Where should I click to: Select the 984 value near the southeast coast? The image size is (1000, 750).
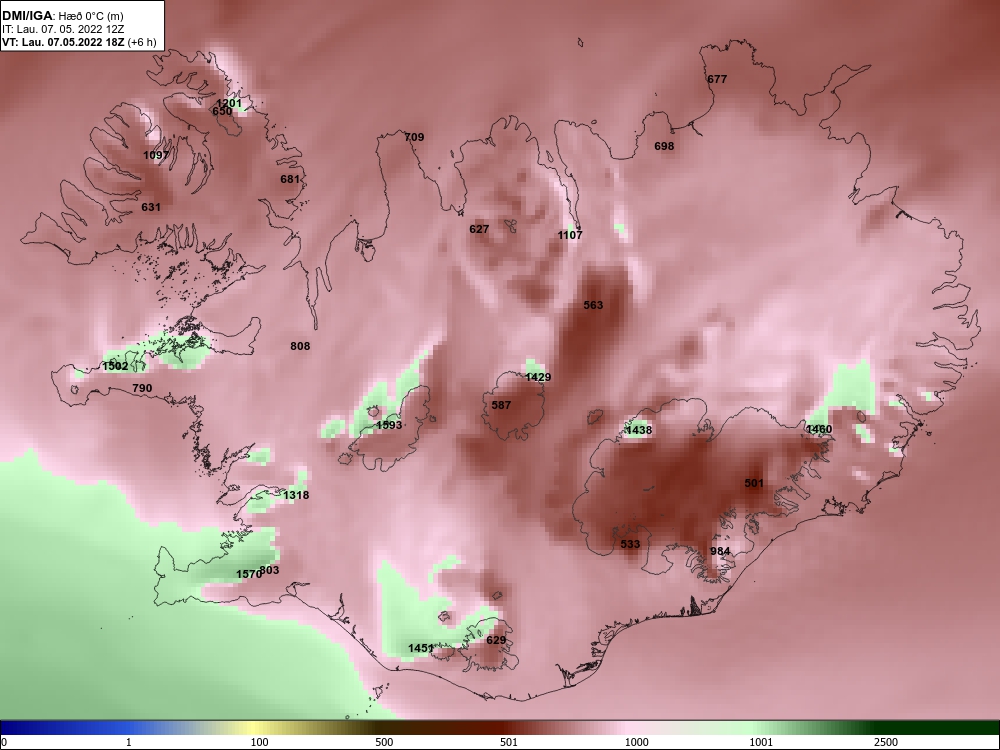pyautogui.click(x=720, y=551)
